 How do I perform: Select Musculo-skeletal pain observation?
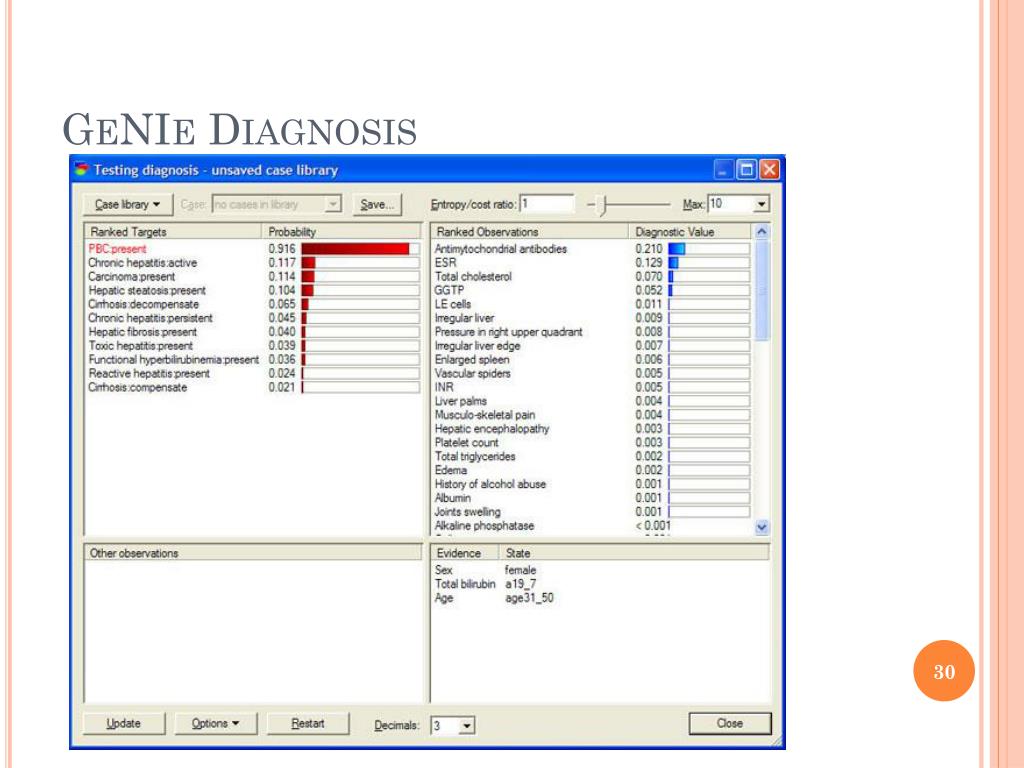[x=592, y=415]
